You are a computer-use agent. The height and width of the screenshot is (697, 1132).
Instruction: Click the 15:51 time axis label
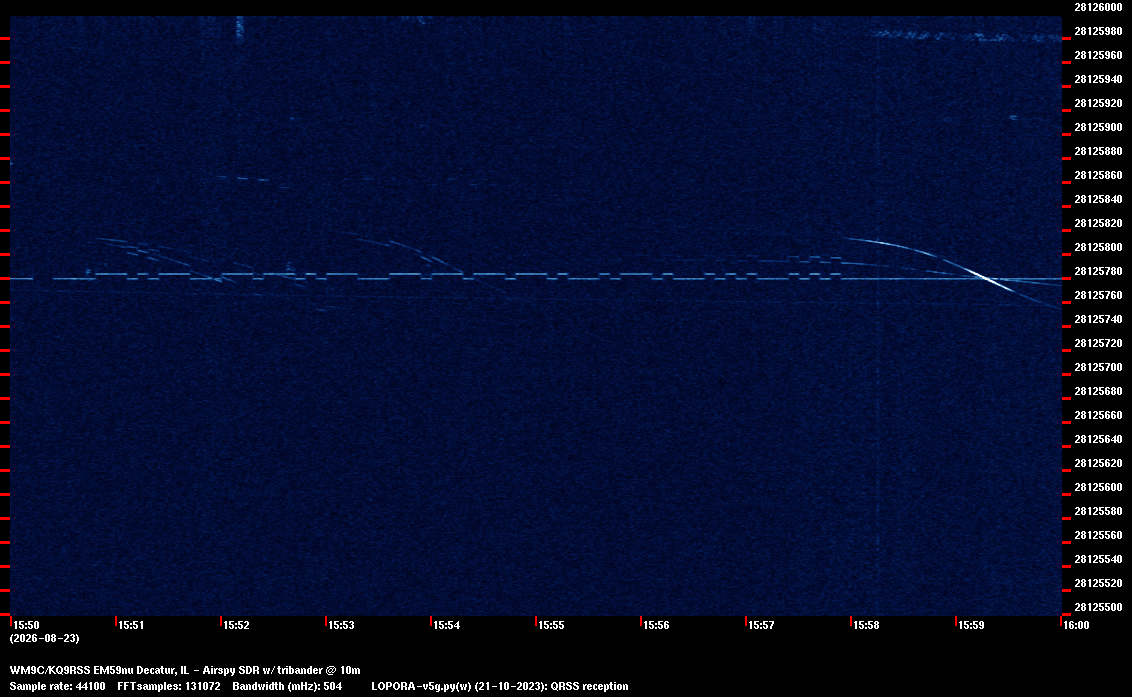click(131, 625)
